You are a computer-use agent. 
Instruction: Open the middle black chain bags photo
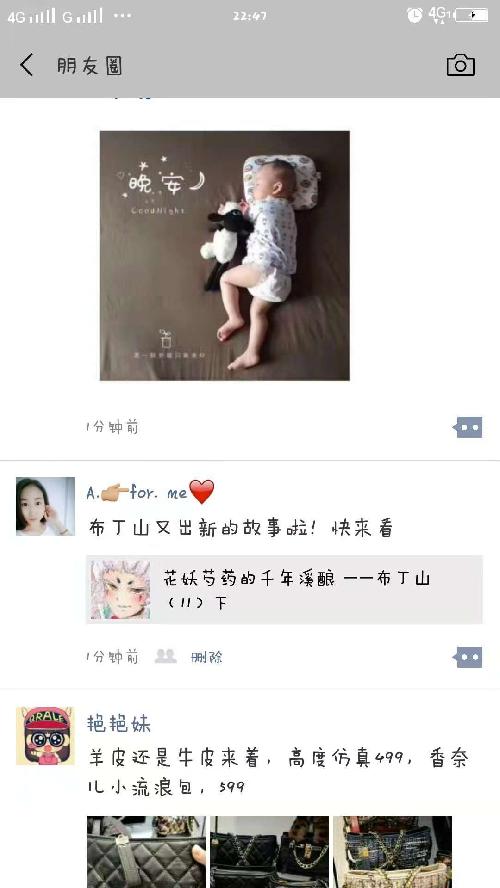coord(270,852)
